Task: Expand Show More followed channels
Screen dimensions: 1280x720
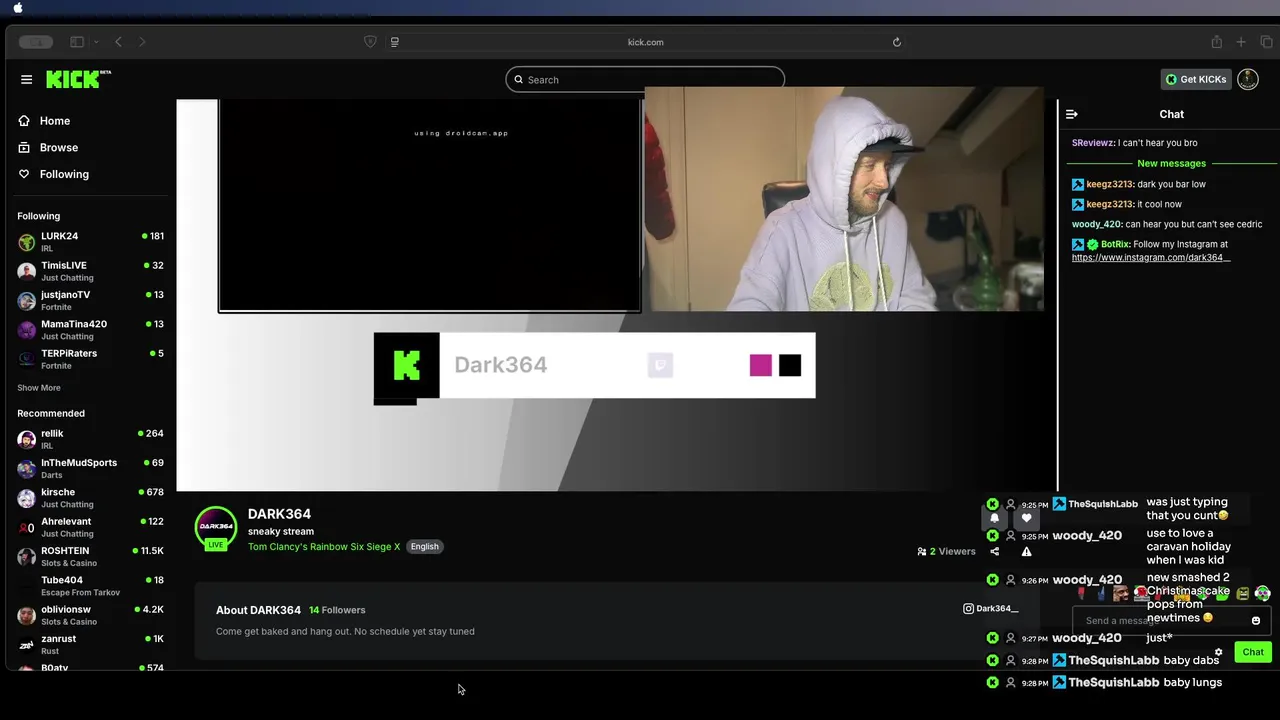Action: click(39, 388)
